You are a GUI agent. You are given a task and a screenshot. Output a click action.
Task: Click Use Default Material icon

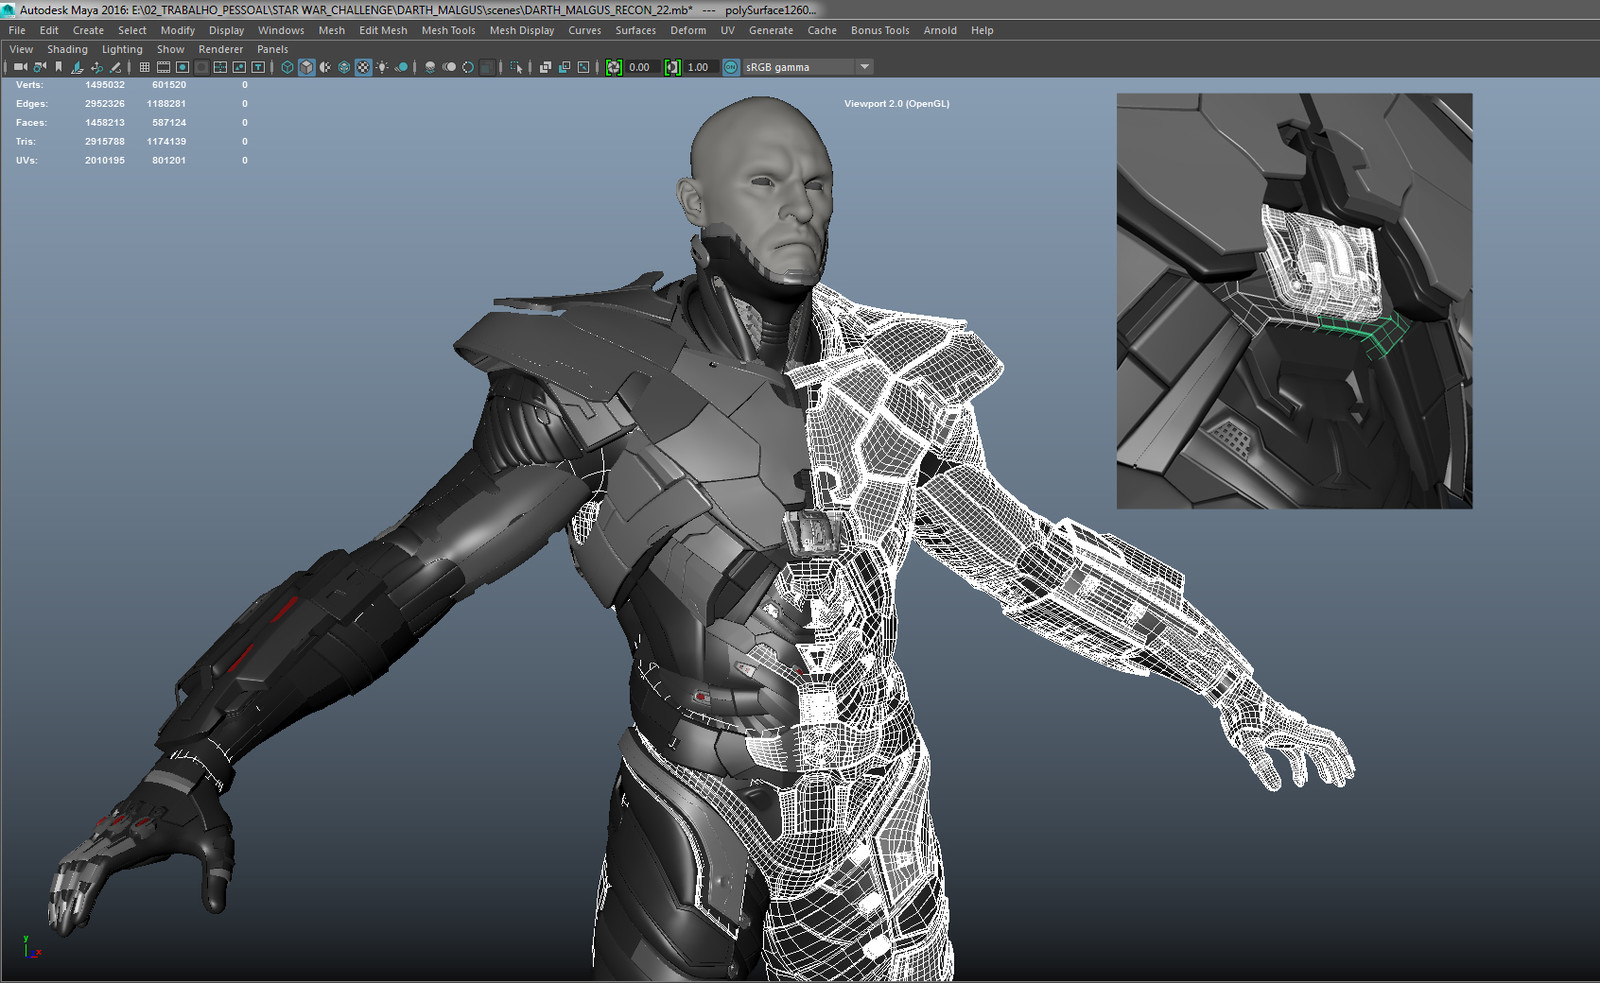[x=325, y=67]
